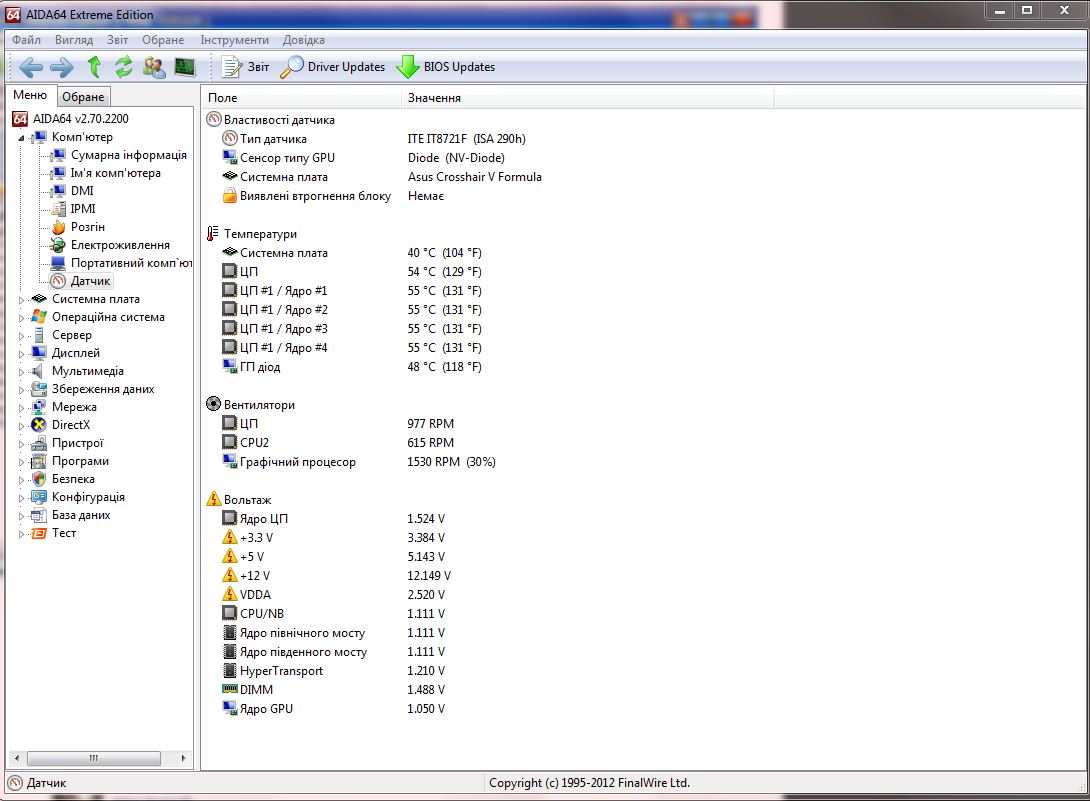Click the Вентилятори fan icon
Viewport: 1090px width, 801px height.
(213, 404)
